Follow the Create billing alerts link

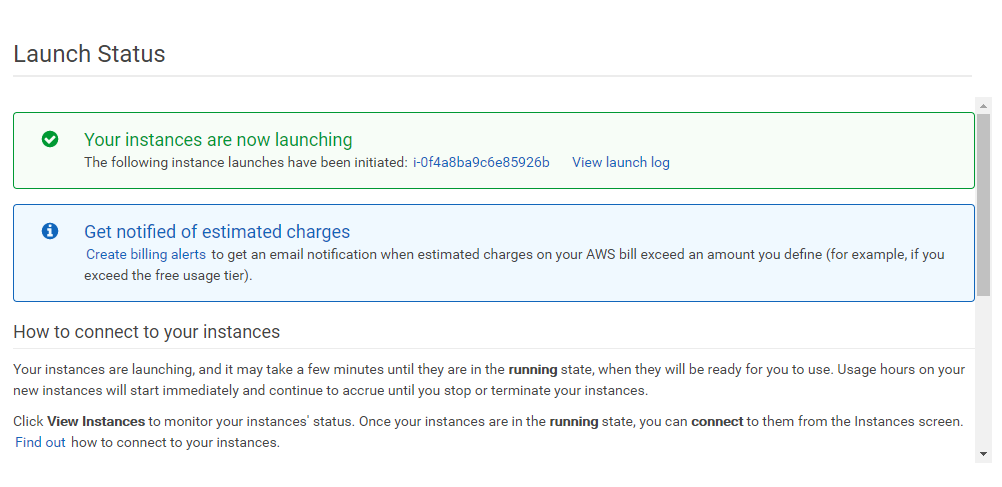146,254
